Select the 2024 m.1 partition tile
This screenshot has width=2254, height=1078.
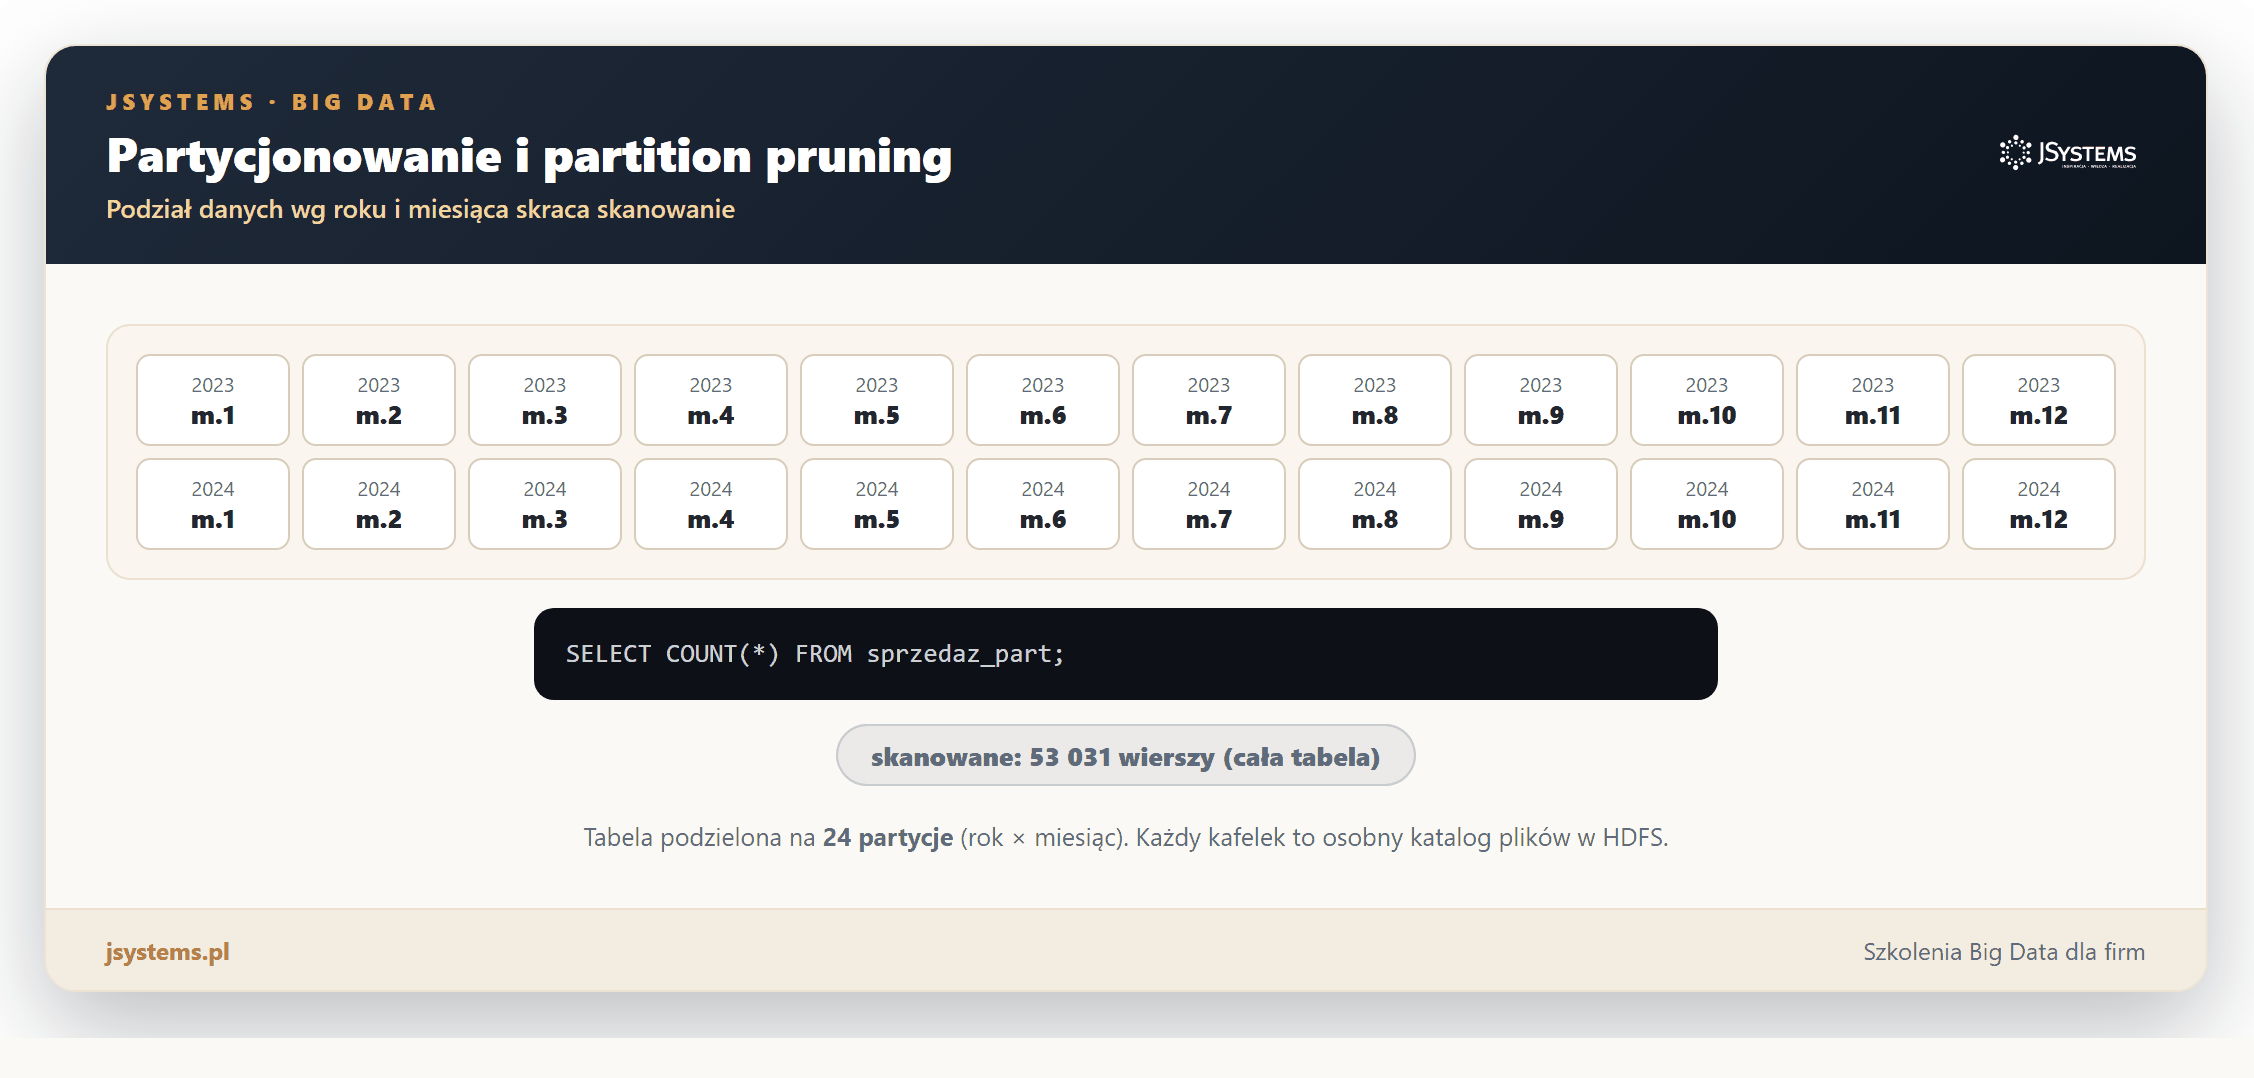tap(213, 504)
